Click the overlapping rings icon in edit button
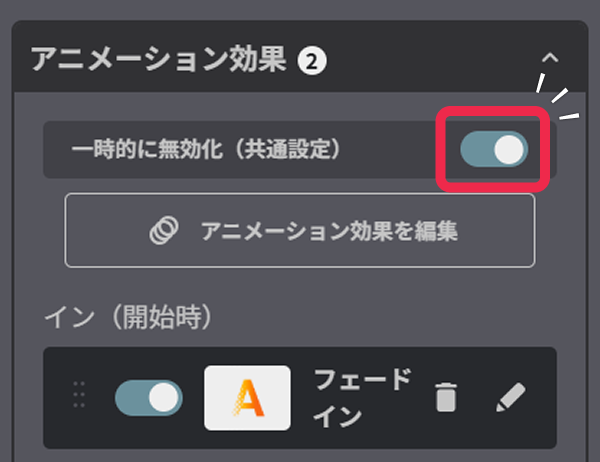The height and width of the screenshot is (462, 600). click(164, 230)
